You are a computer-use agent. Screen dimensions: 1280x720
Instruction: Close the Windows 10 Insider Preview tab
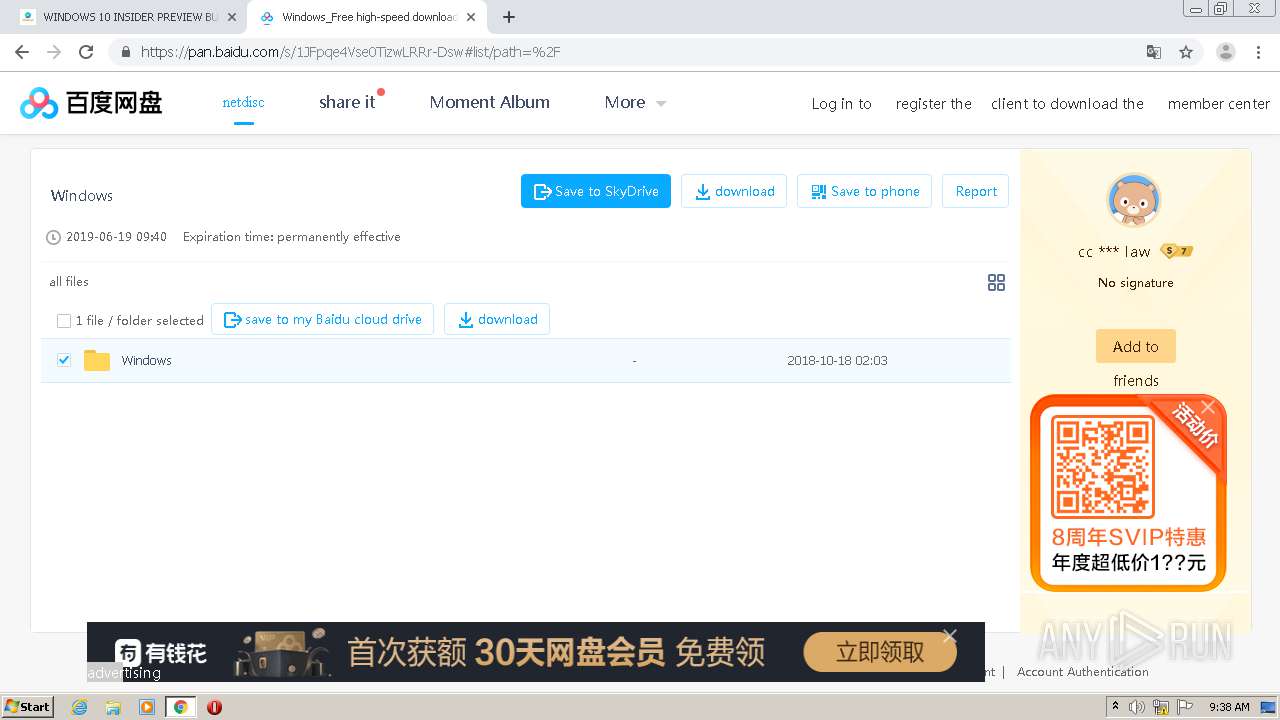232,17
